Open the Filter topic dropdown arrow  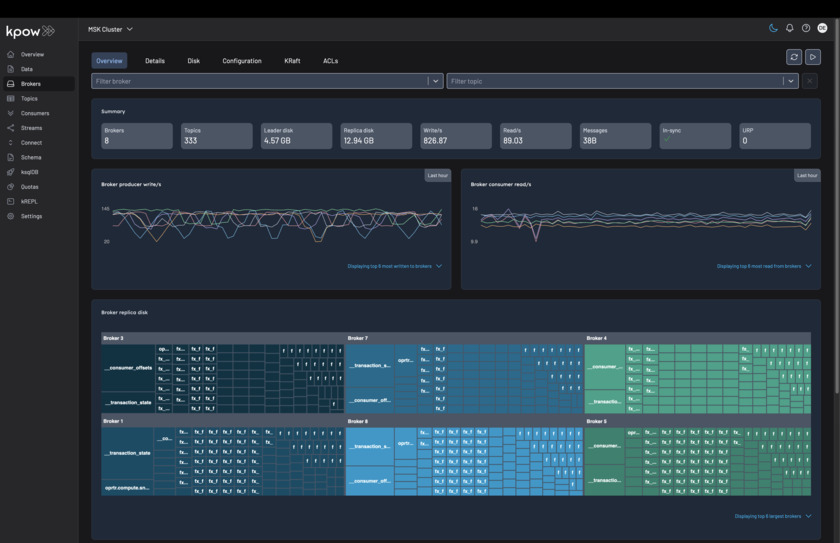(x=791, y=81)
